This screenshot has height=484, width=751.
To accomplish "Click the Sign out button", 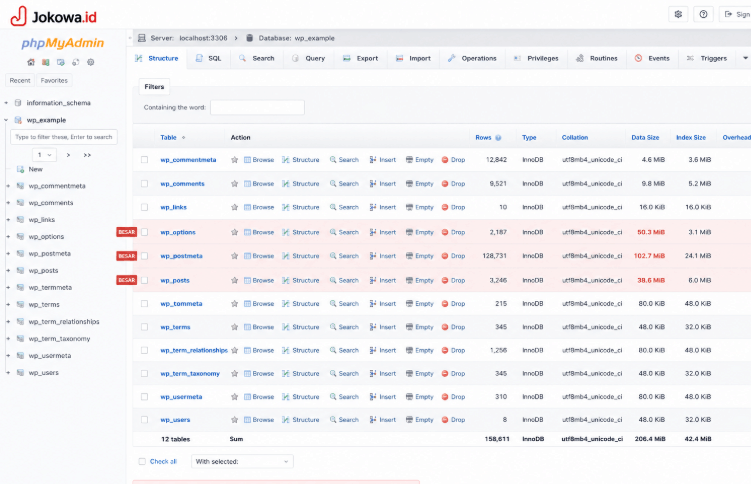I will pyautogui.click(x=735, y=14).
